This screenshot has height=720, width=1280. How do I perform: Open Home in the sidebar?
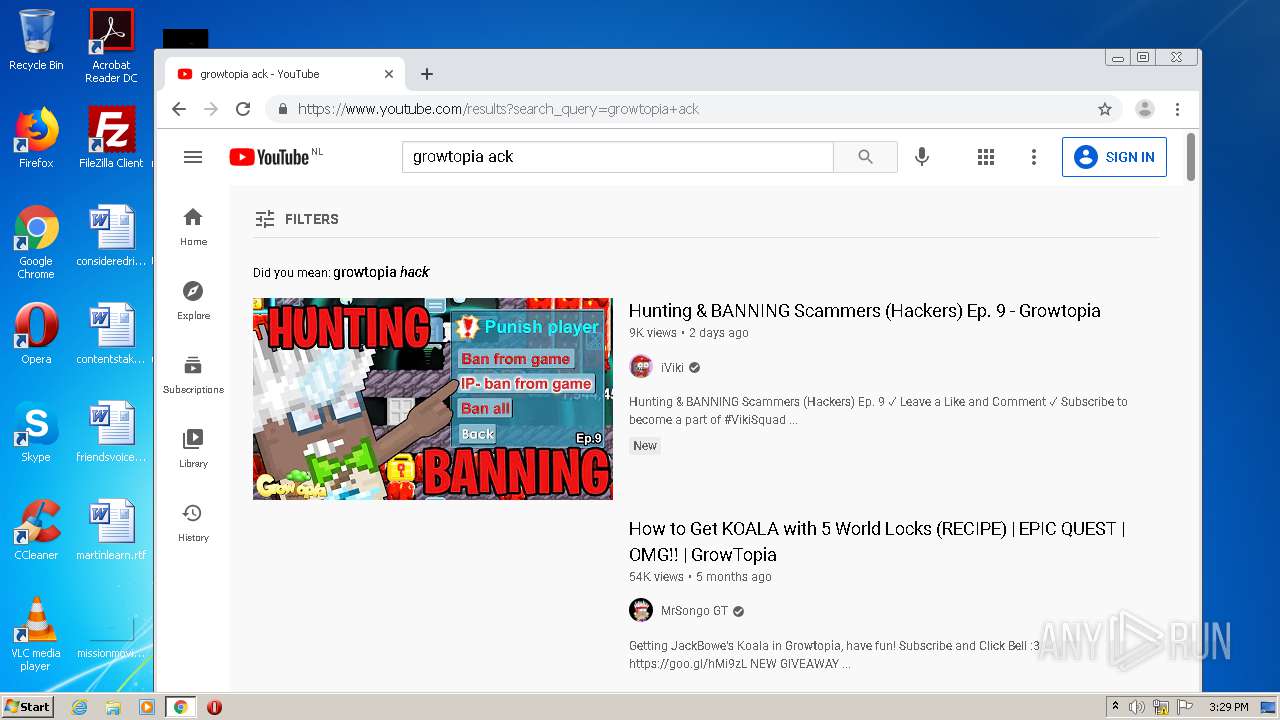point(193,227)
